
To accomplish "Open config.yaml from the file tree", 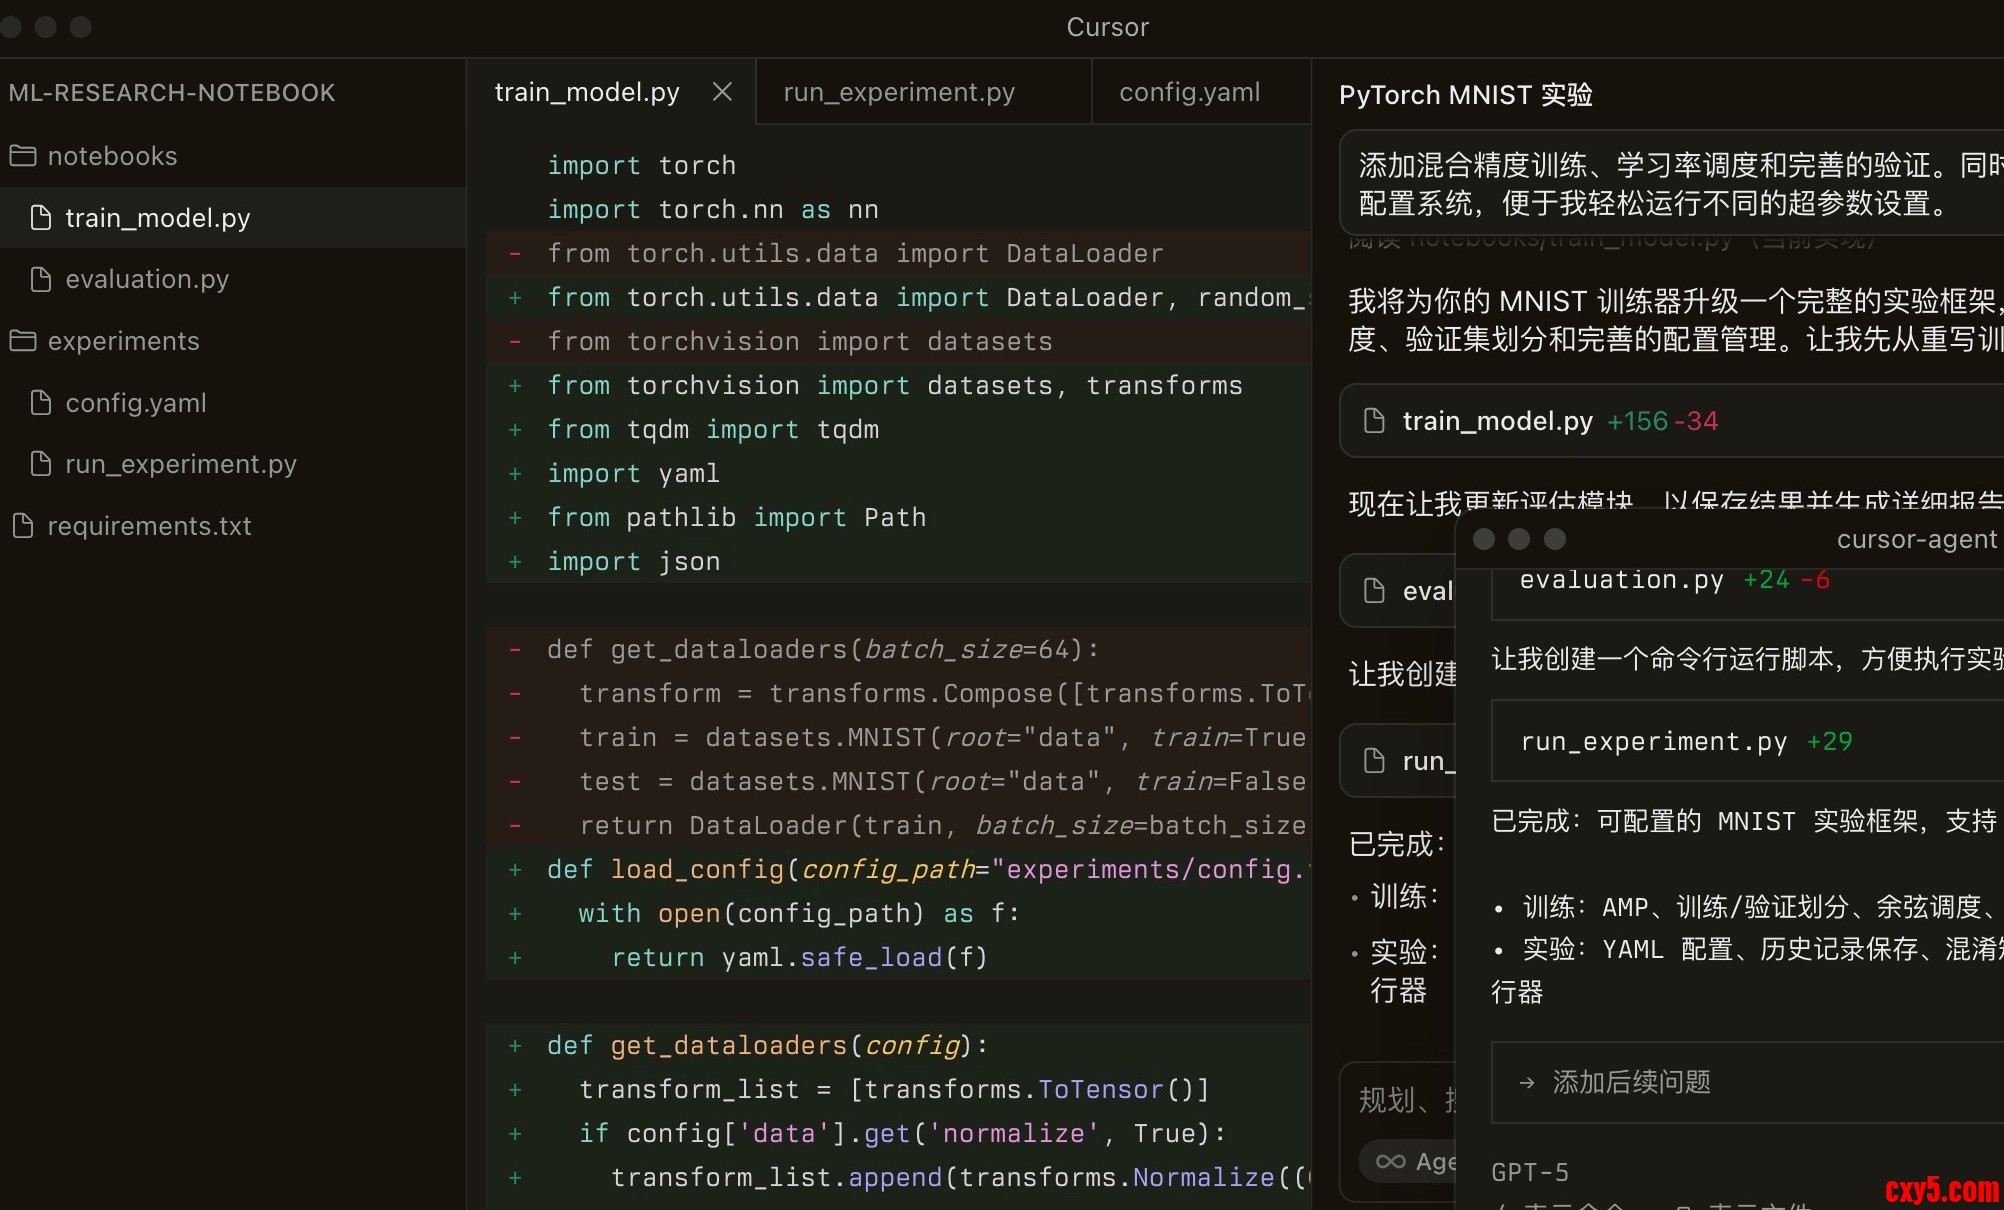I will [x=136, y=403].
